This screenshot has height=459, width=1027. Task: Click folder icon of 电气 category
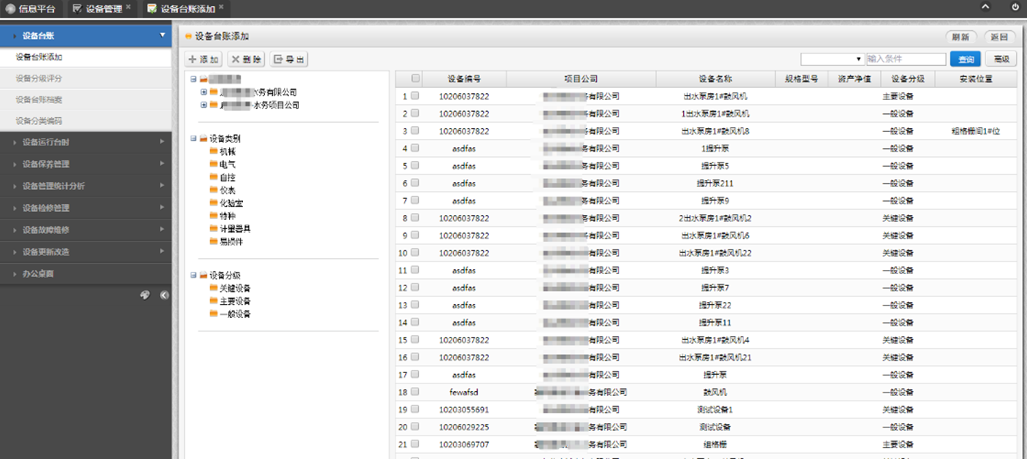pos(214,164)
